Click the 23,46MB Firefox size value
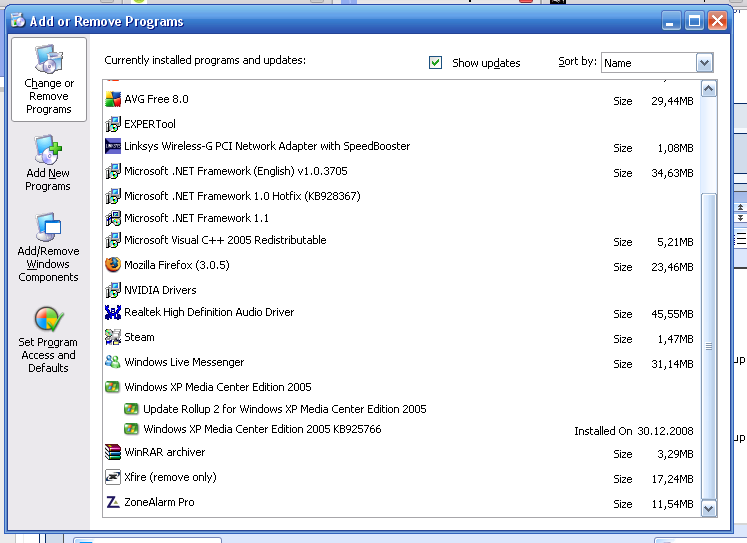This screenshot has height=543, width=747. click(x=672, y=267)
